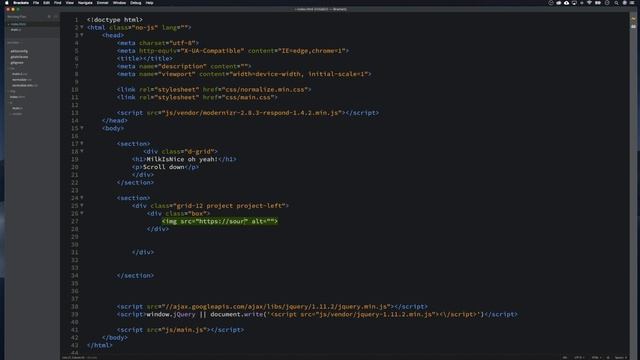Click the highlighted img tag on line 27
This screenshot has width=640, height=360.
click(220, 221)
